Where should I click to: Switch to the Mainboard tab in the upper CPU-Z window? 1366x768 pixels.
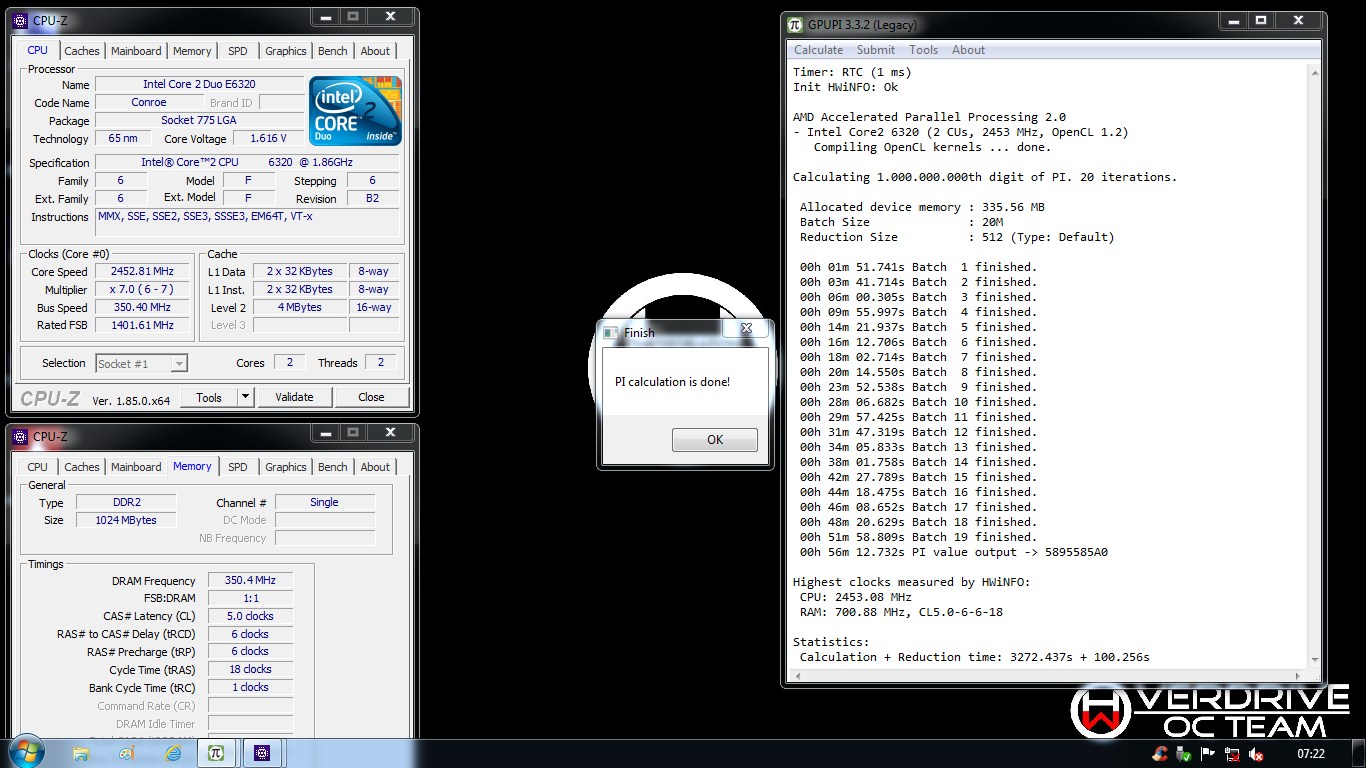point(136,51)
